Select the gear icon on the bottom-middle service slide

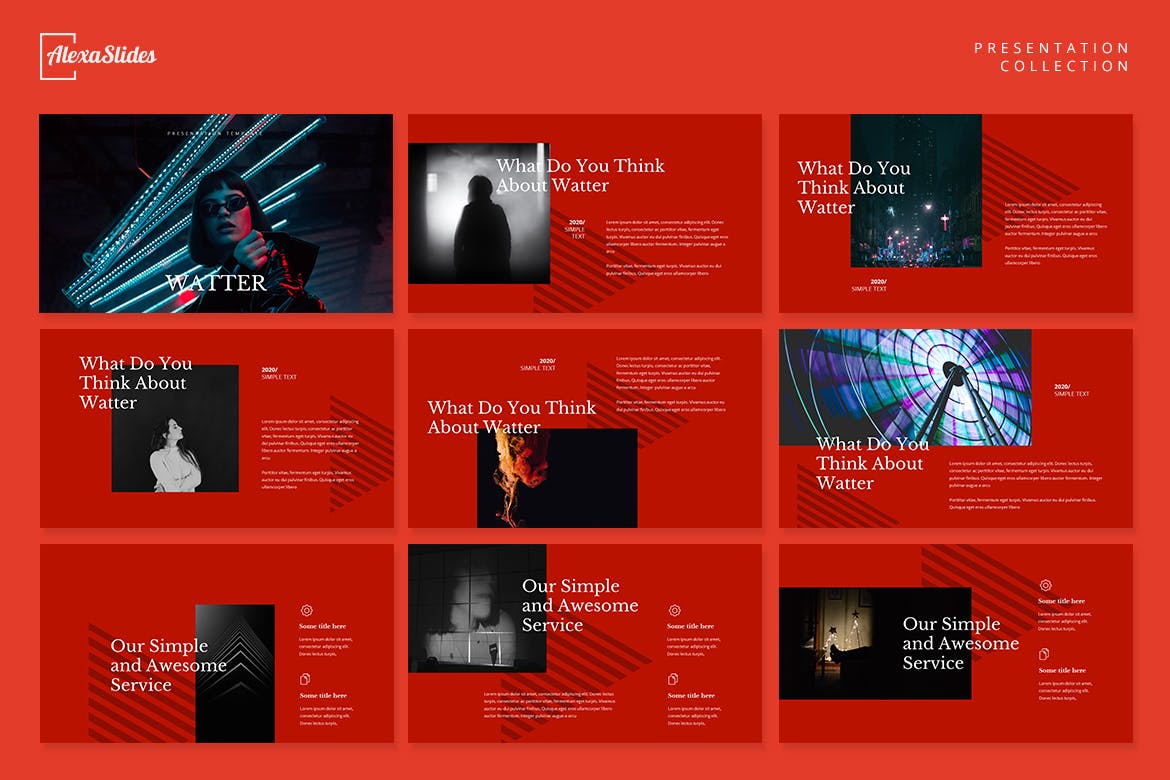click(675, 610)
